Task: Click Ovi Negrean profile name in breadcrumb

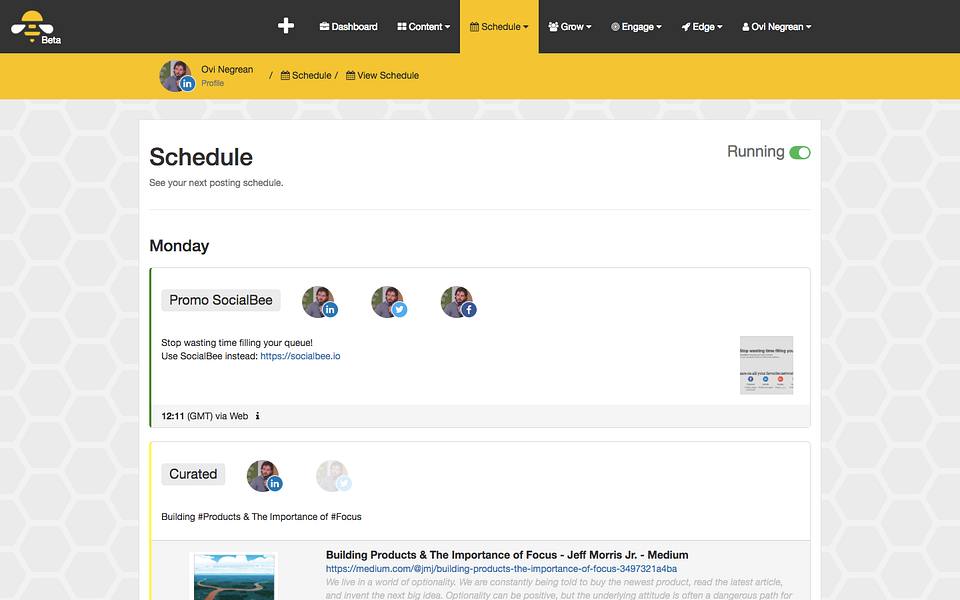Action: pos(227,69)
